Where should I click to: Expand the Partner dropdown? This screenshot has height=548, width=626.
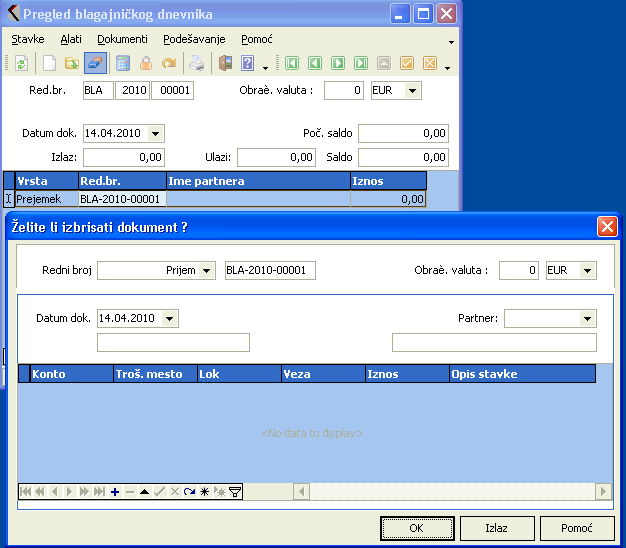click(587, 318)
